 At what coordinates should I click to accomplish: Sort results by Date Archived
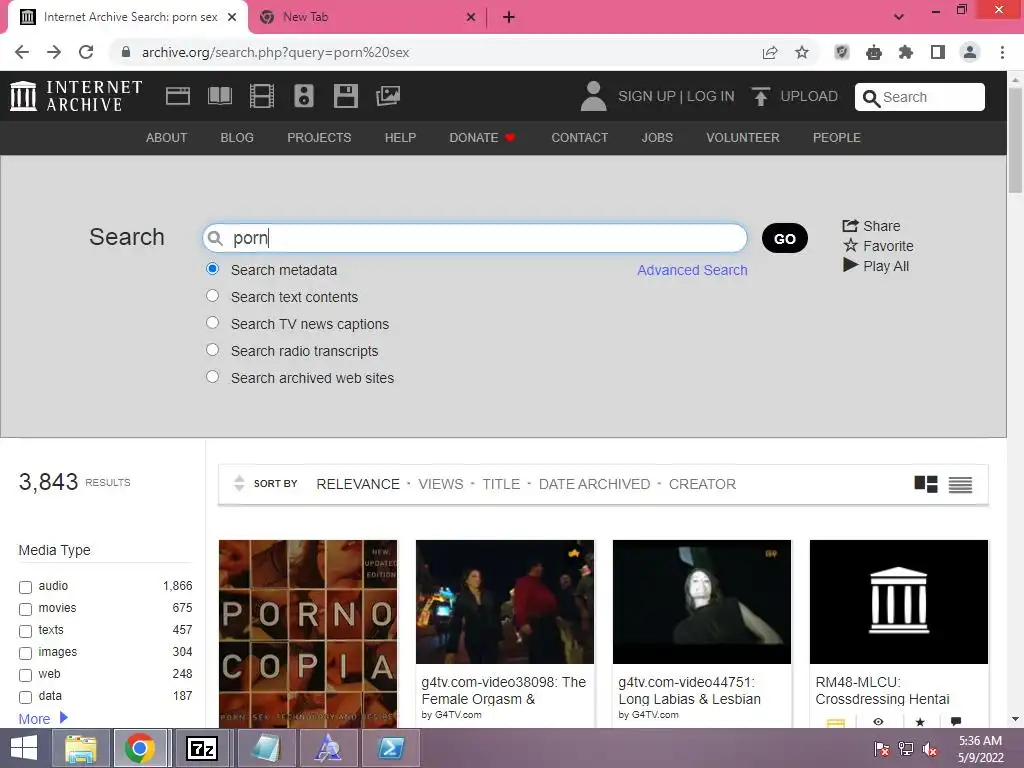pos(594,484)
